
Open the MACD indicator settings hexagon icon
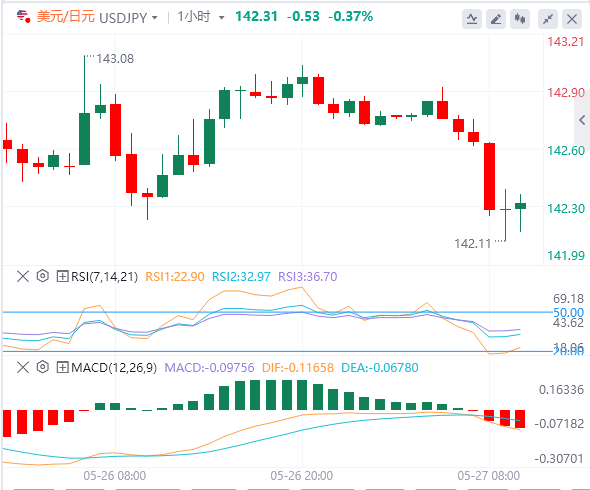pos(43,367)
